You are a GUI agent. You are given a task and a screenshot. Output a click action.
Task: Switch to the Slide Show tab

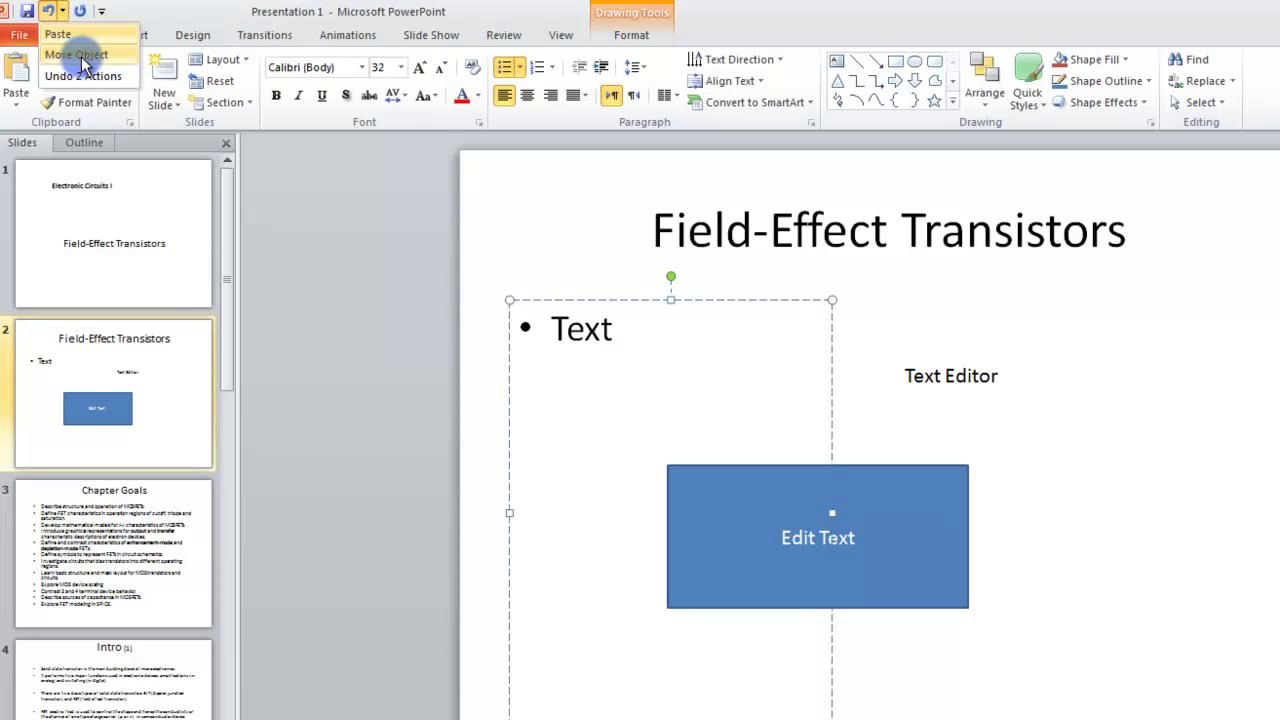(x=431, y=35)
